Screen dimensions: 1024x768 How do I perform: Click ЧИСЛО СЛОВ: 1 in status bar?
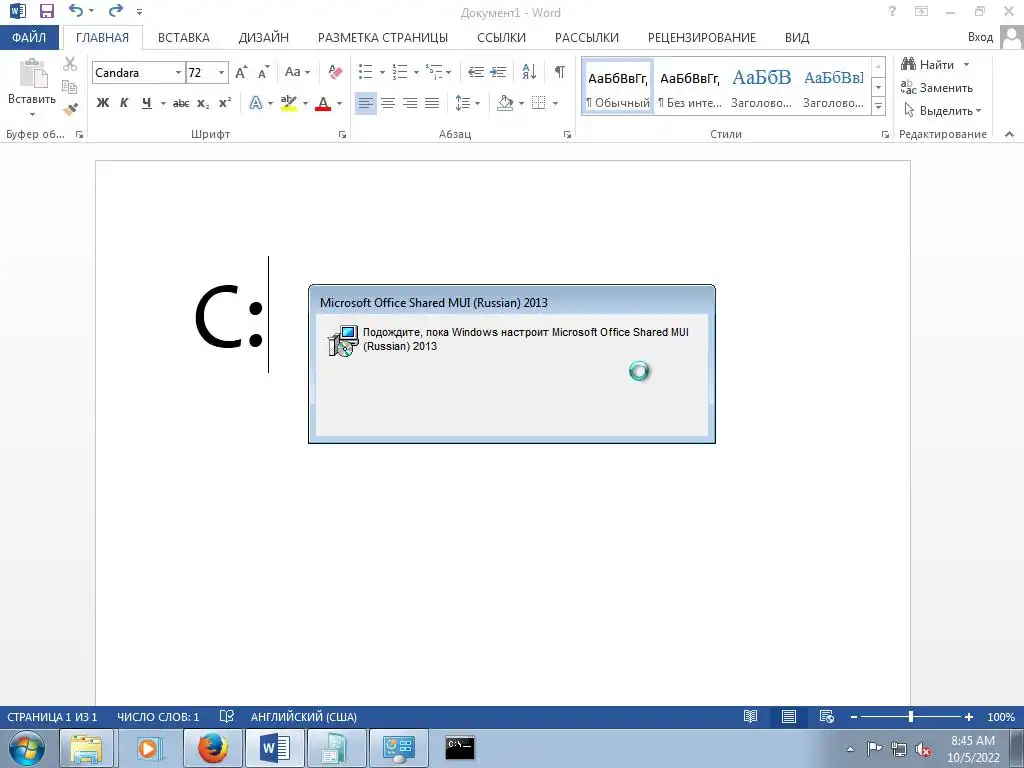click(158, 717)
